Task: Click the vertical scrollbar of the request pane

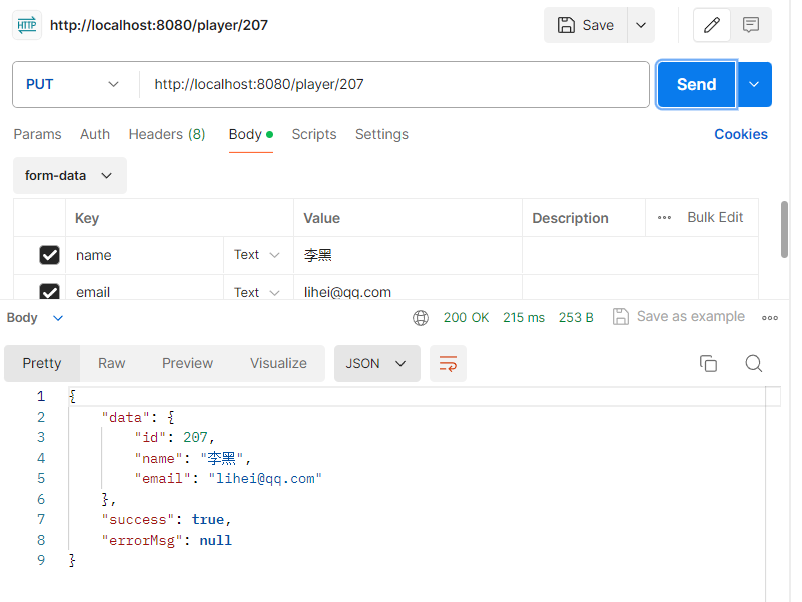Action: point(784,230)
